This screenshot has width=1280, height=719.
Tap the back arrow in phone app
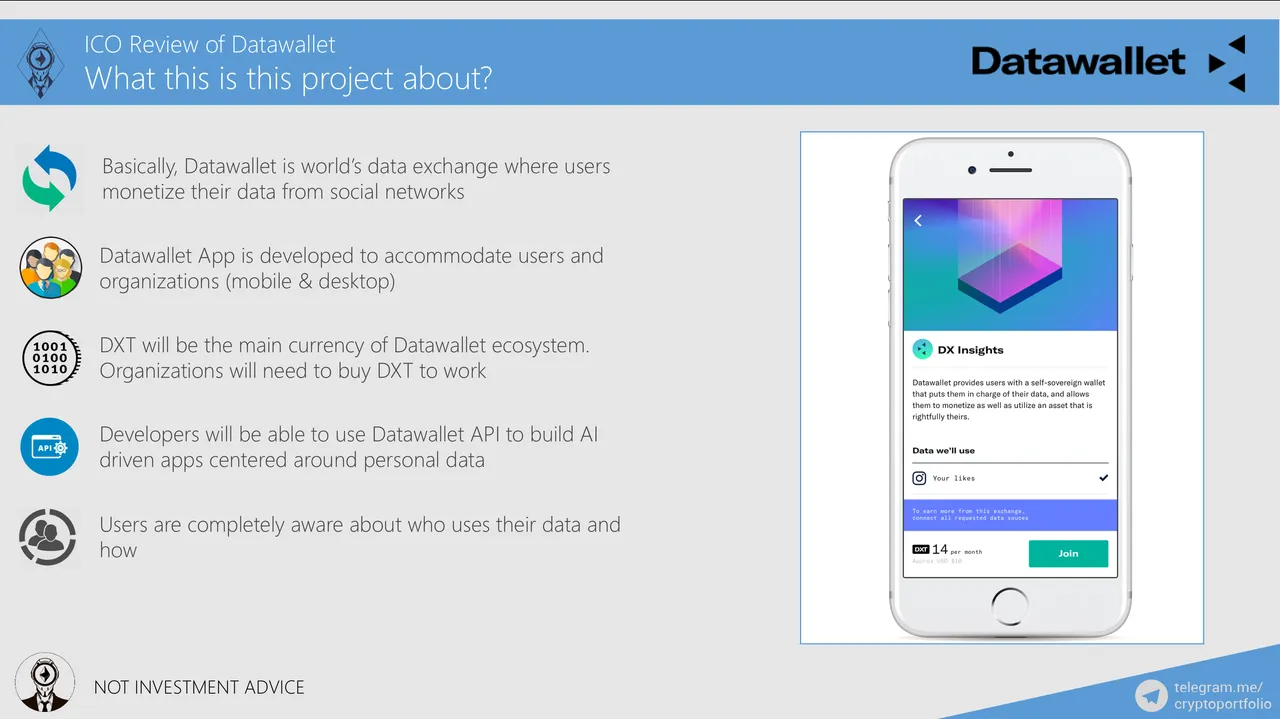pyautogui.click(x=918, y=221)
